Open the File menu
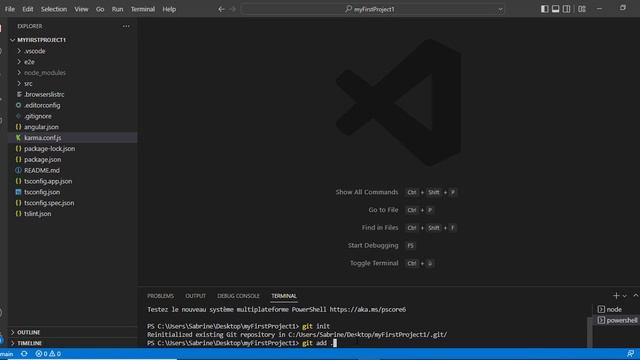Screen dimensions: 640x360 click(10, 9)
